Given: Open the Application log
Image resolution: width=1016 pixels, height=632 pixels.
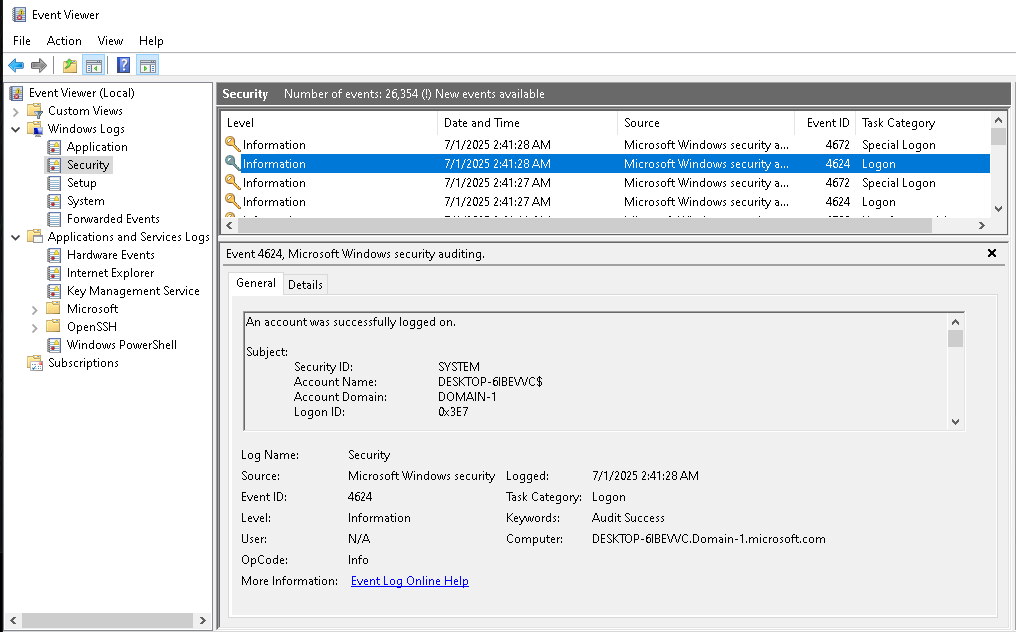Looking at the screenshot, I should [97, 147].
